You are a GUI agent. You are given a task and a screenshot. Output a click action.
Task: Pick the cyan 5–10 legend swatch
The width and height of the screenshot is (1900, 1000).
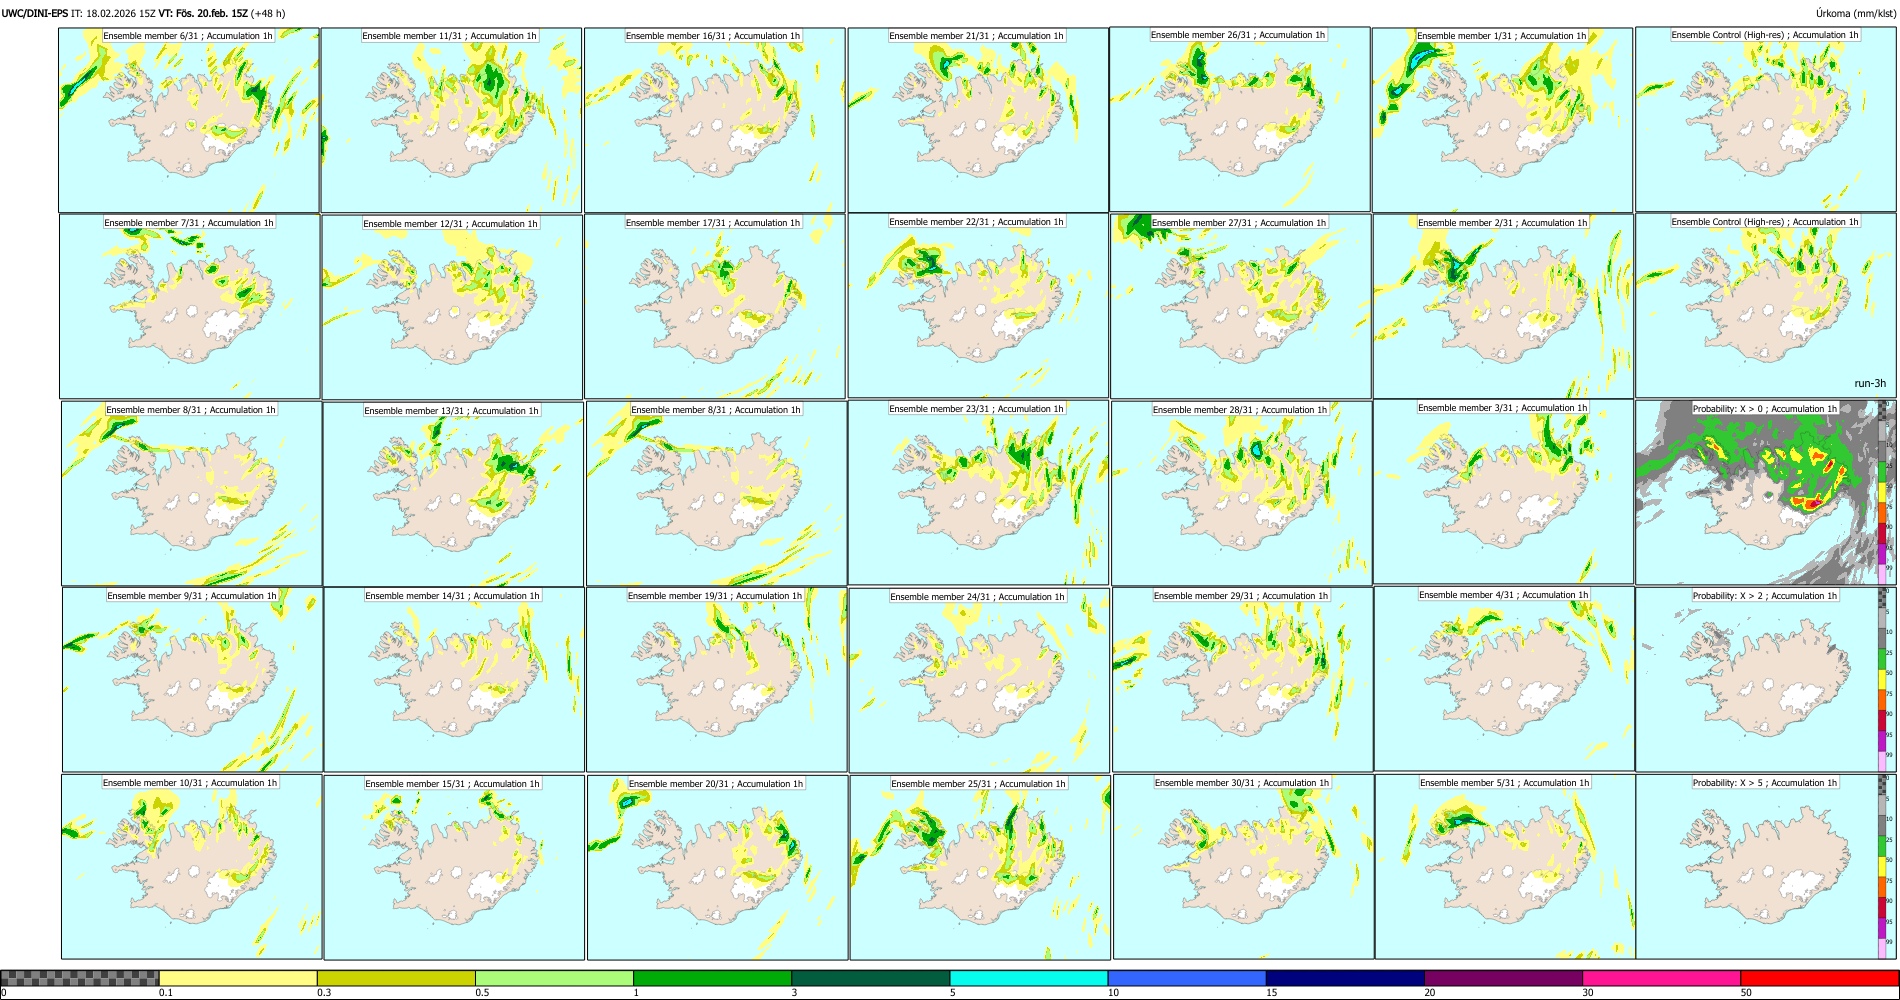(x=1029, y=978)
